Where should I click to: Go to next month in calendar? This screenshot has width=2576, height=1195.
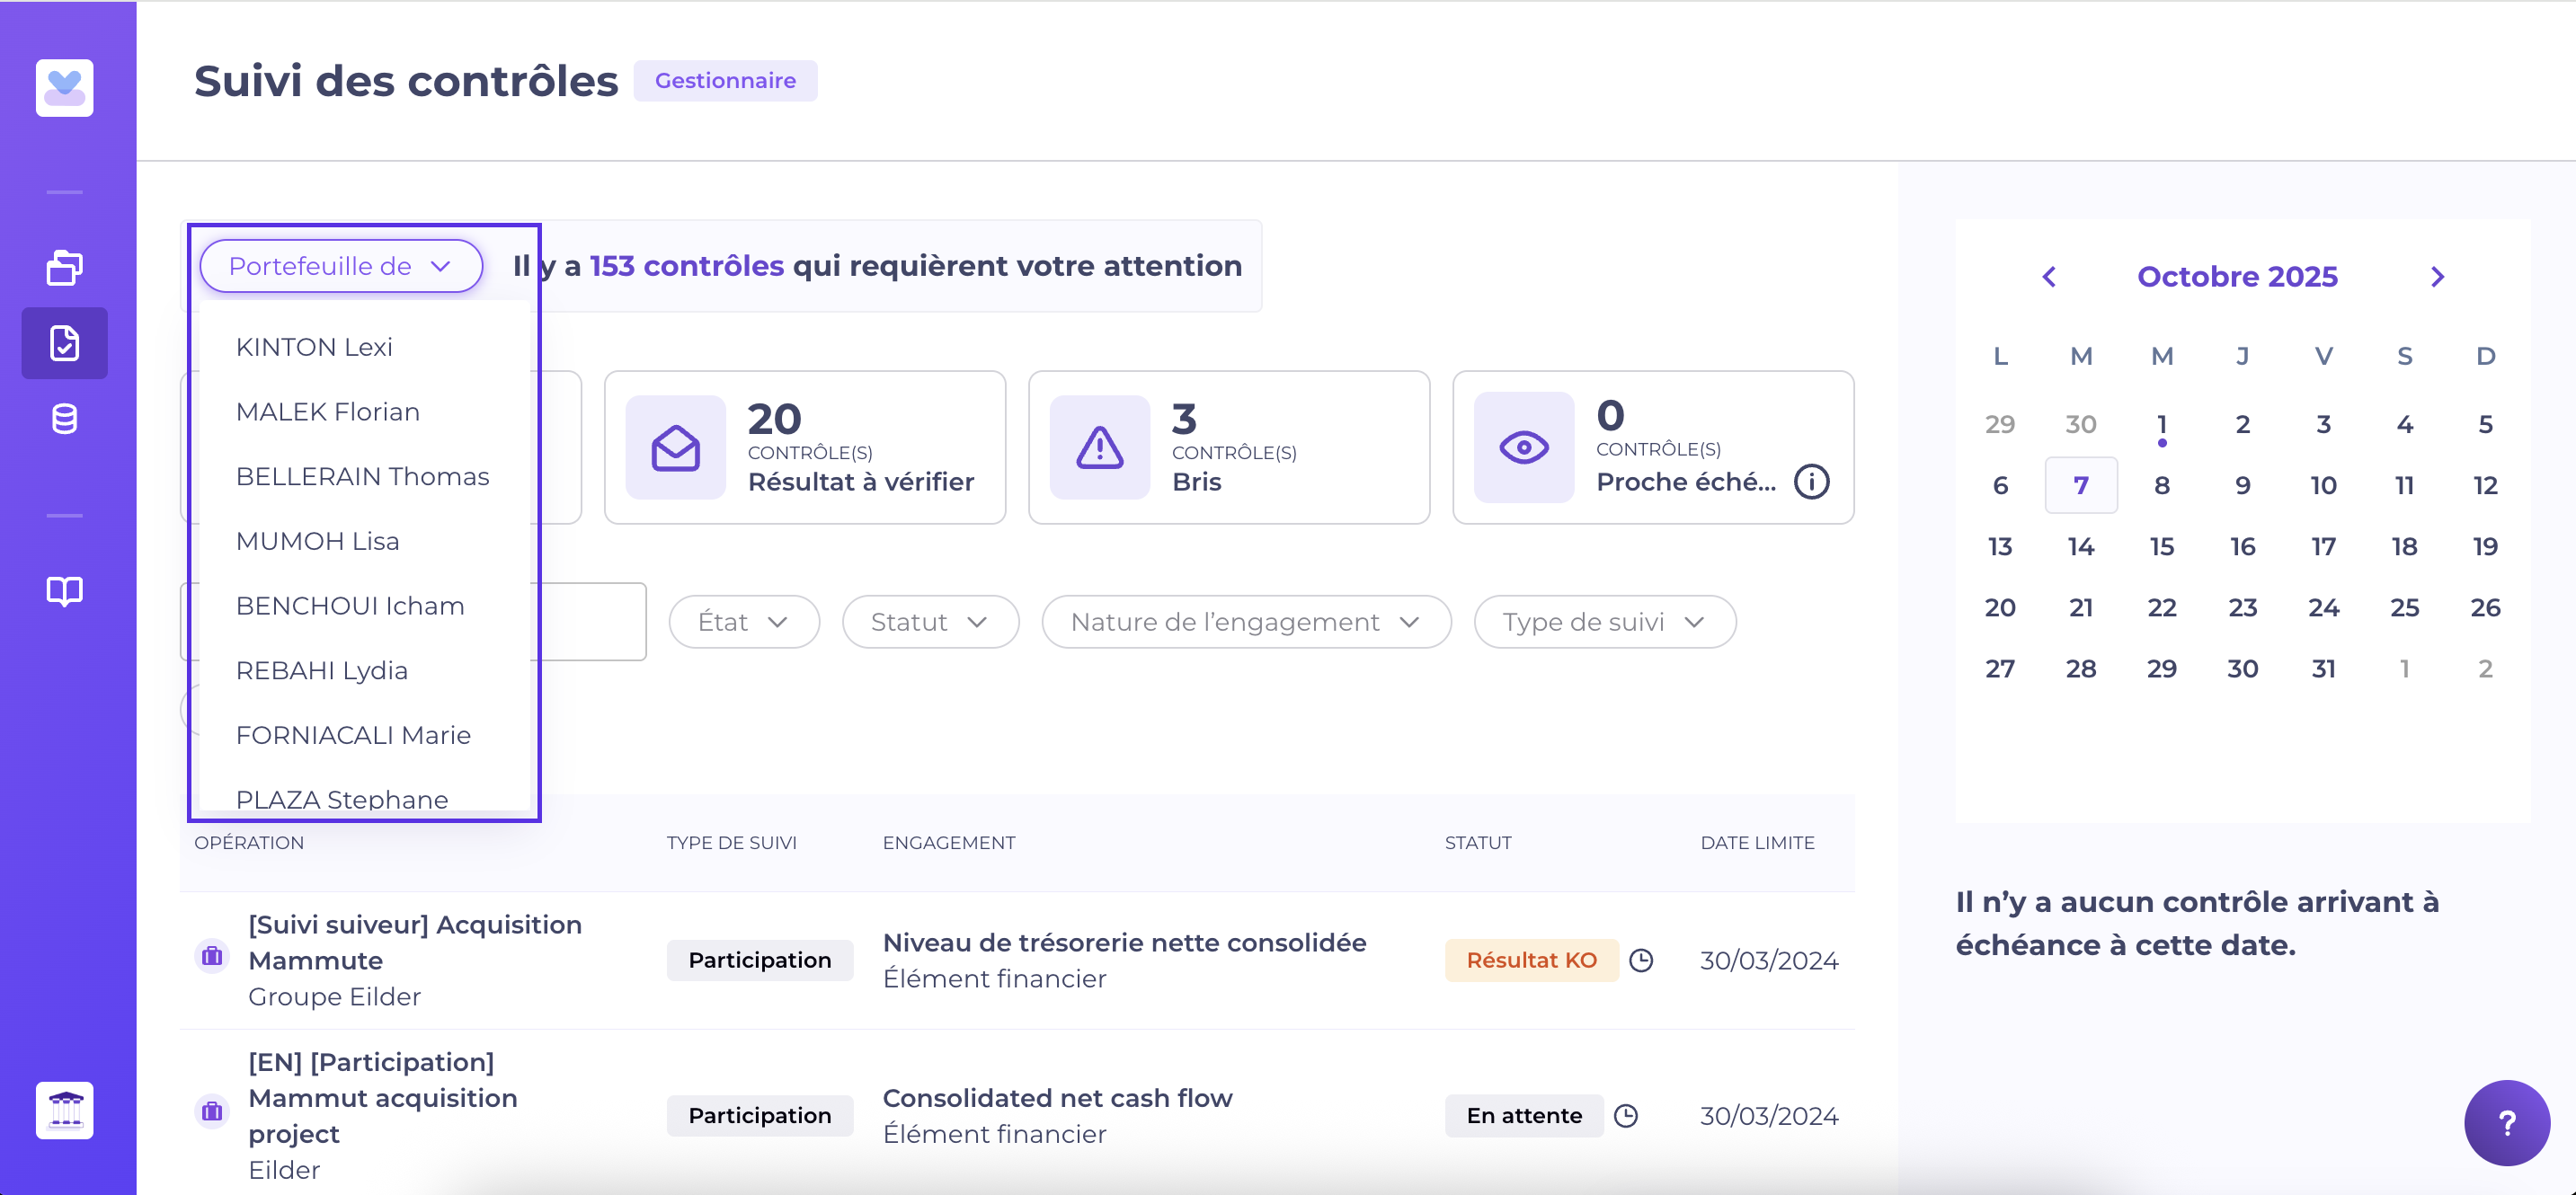click(2437, 277)
